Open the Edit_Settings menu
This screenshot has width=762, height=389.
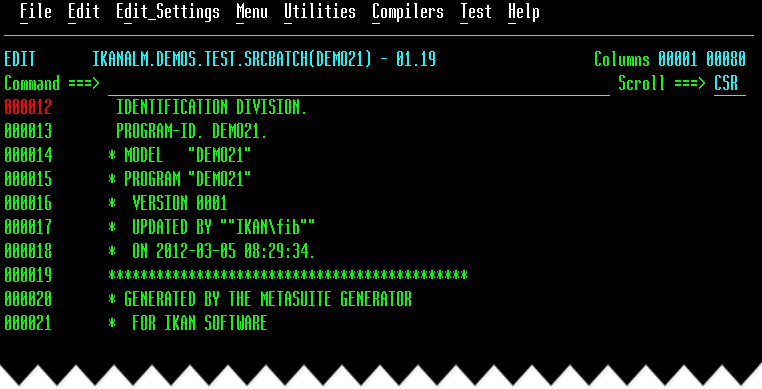(168, 12)
